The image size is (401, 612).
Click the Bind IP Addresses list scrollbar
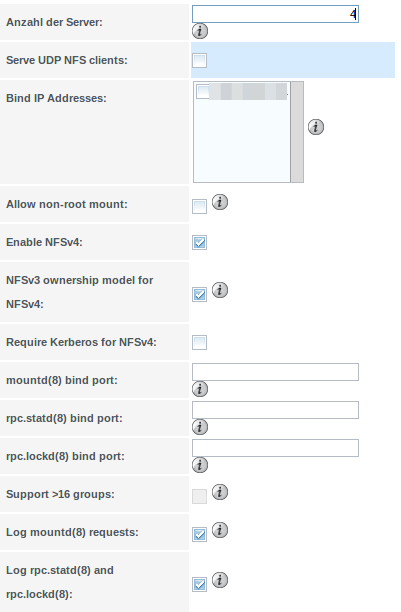coord(297,132)
